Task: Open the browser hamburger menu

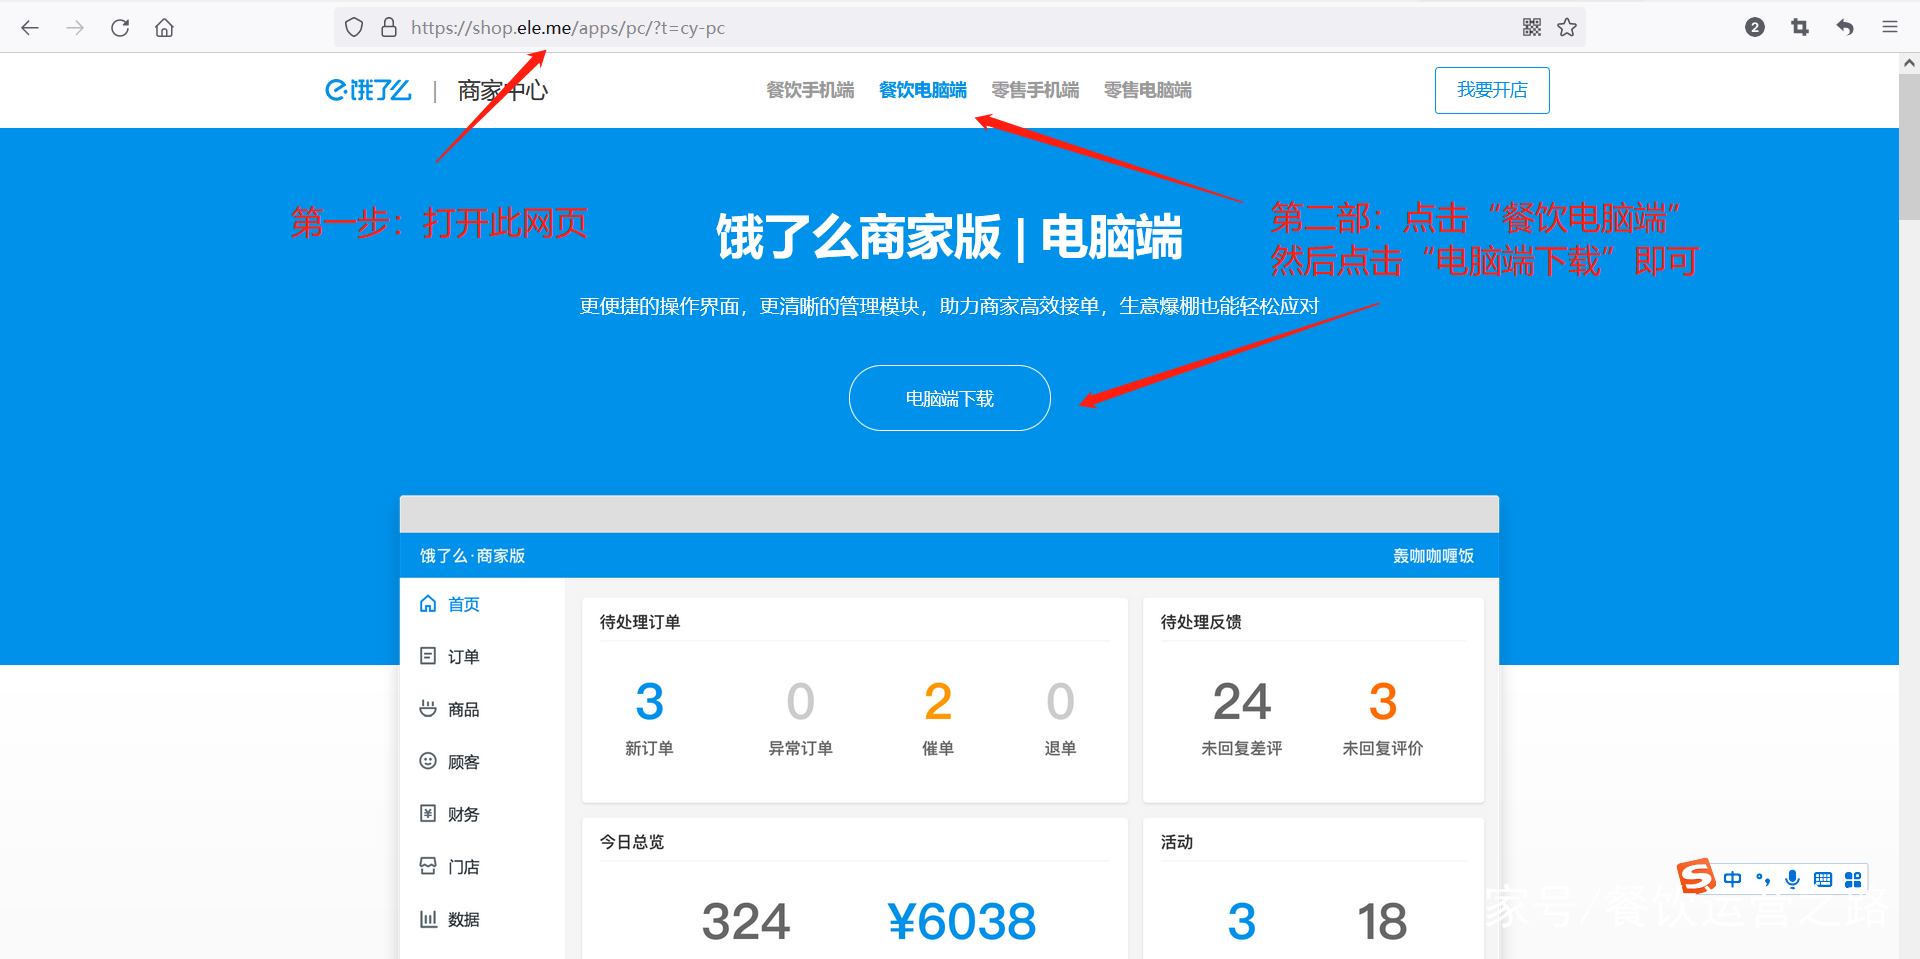Action: [1890, 27]
